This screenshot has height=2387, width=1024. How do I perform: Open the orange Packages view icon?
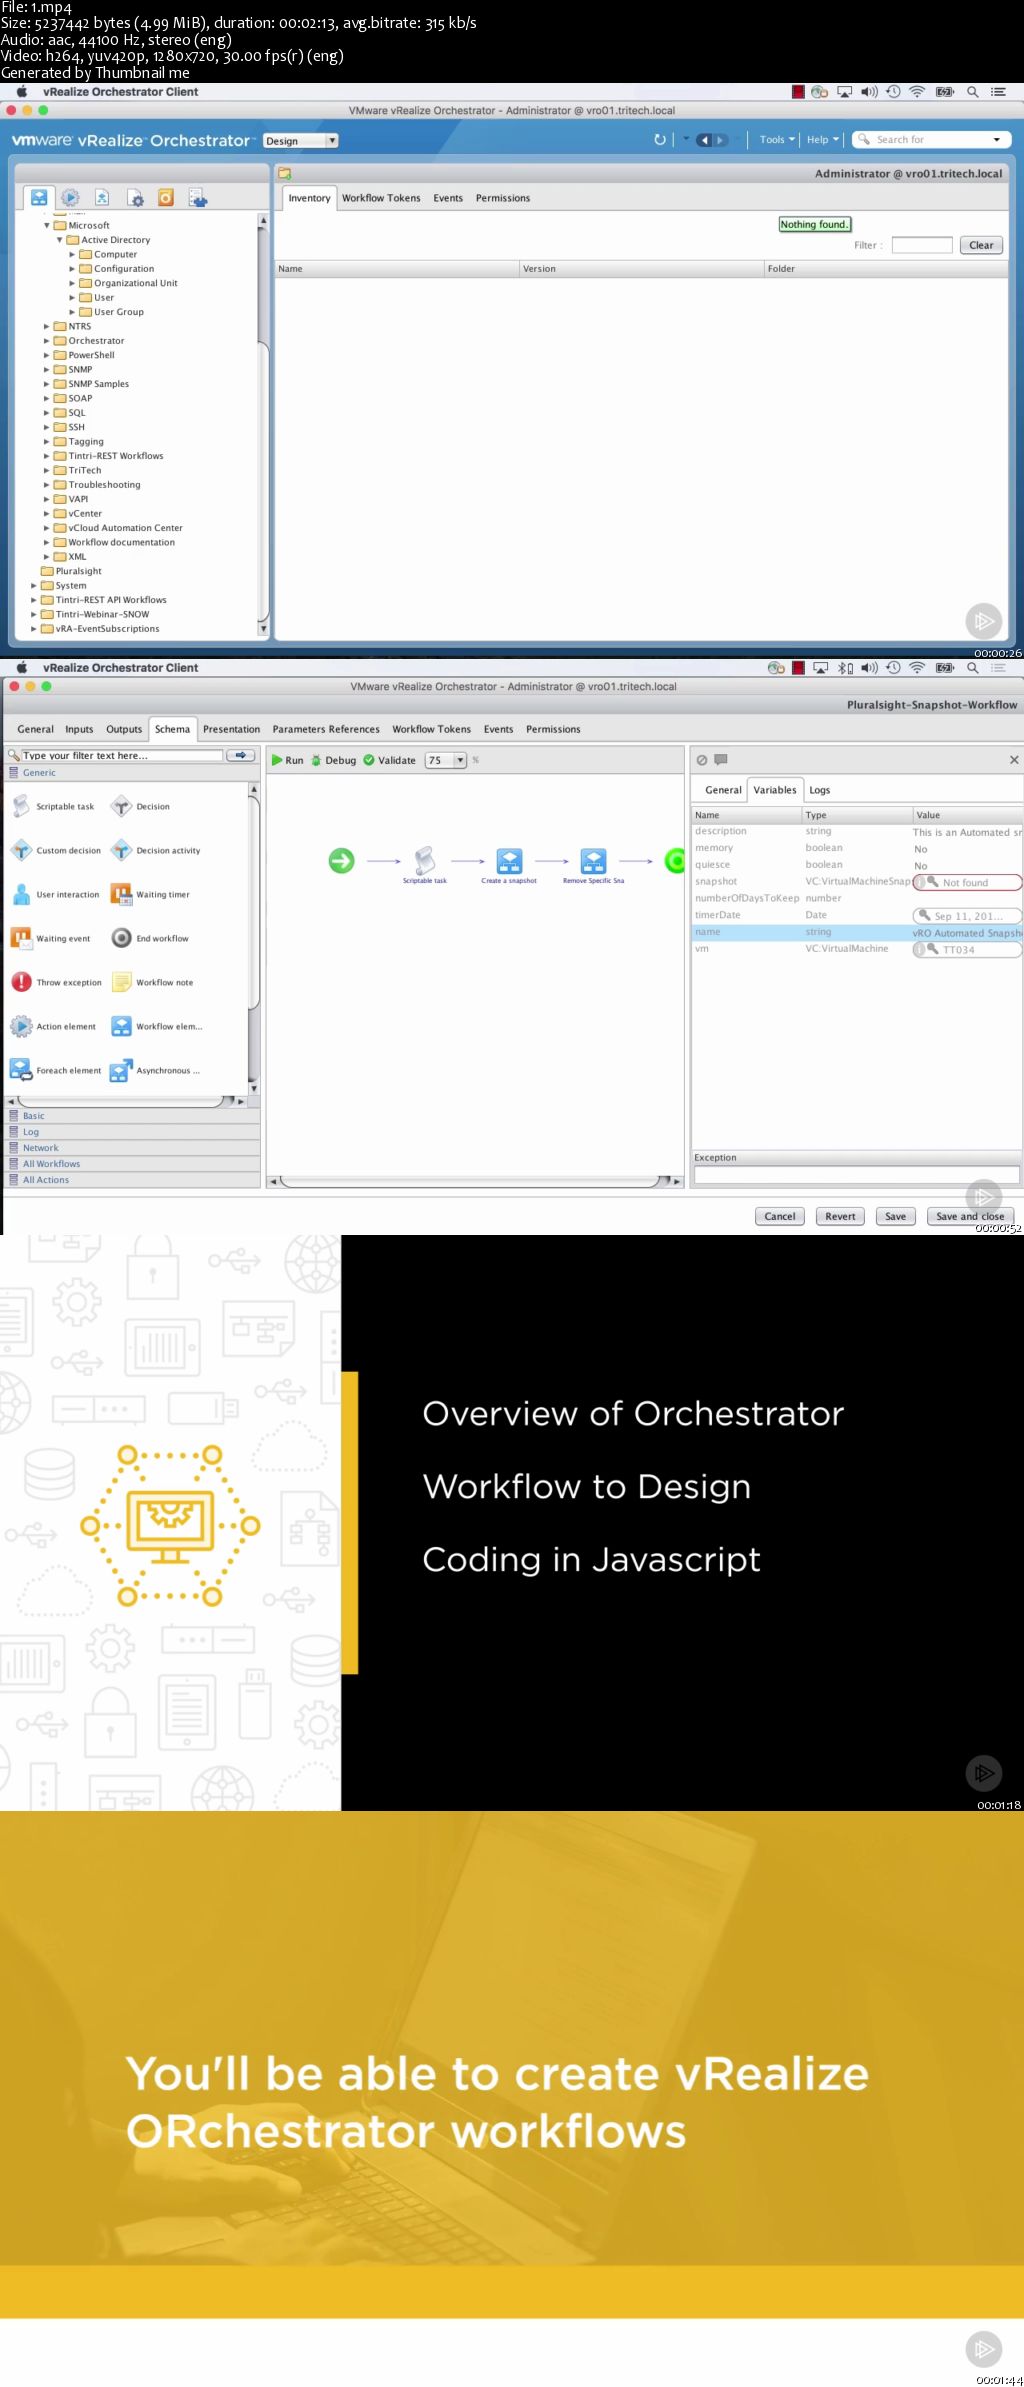point(166,197)
